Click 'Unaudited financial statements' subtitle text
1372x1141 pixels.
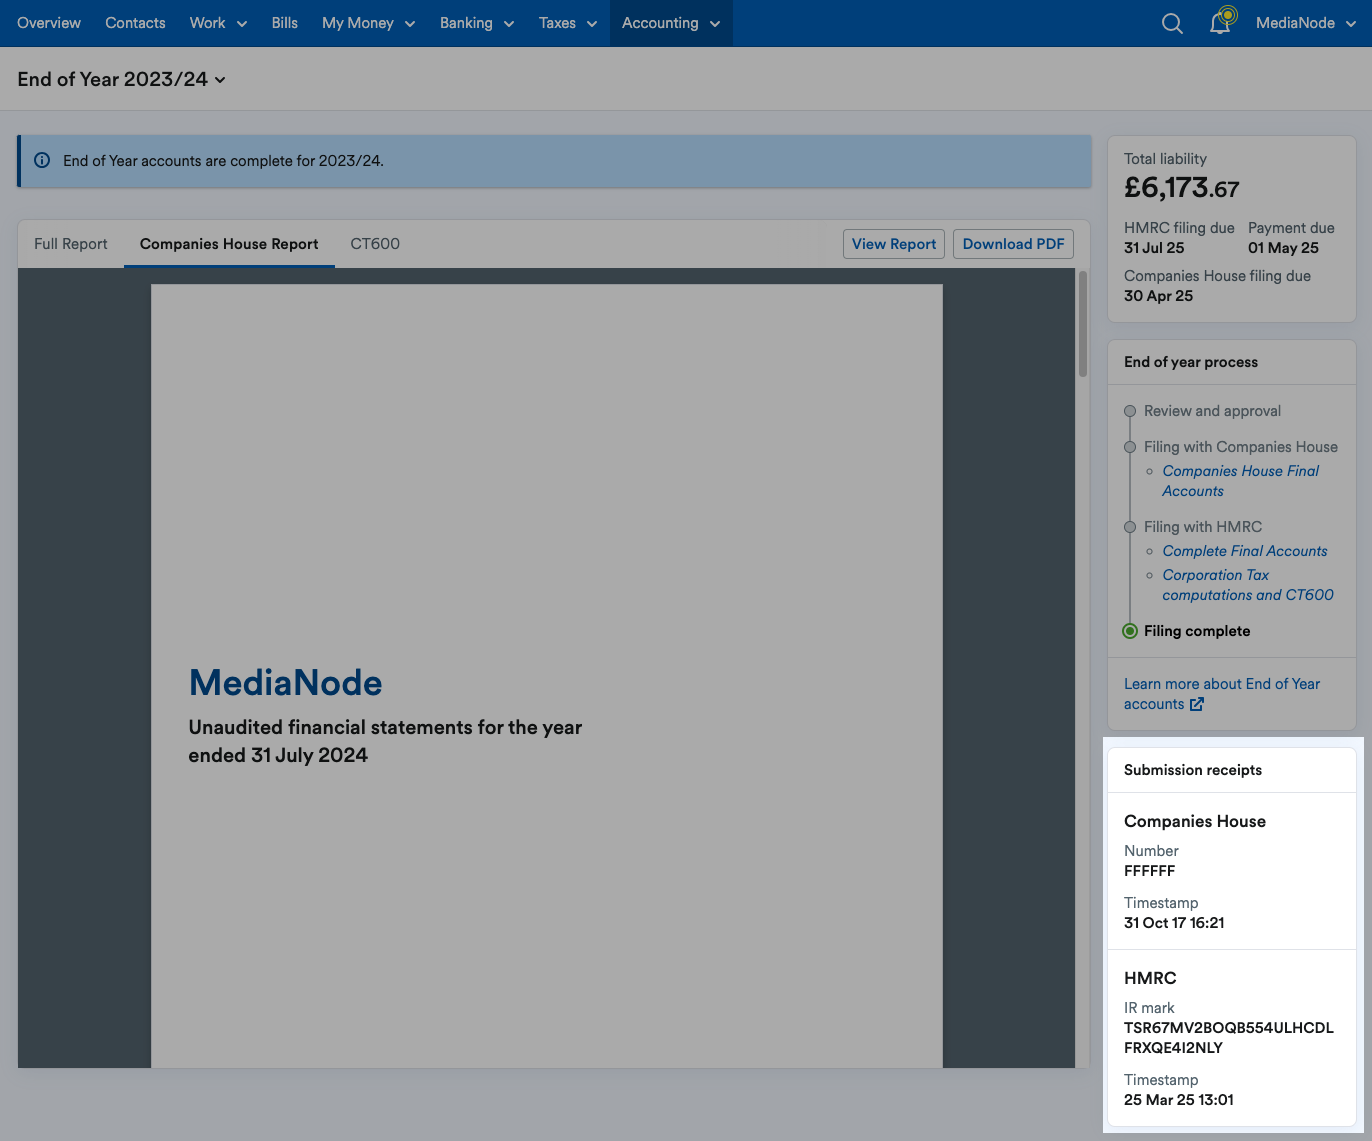pyautogui.click(x=385, y=741)
